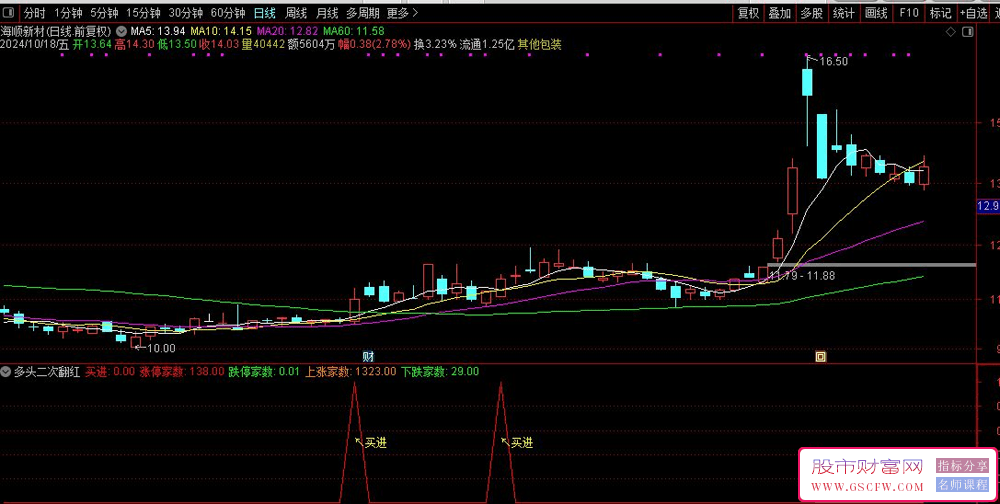This screenshot has height=504, width=1000.
Task: Click the volume value 量40442
Action: (x=263, y=45)
